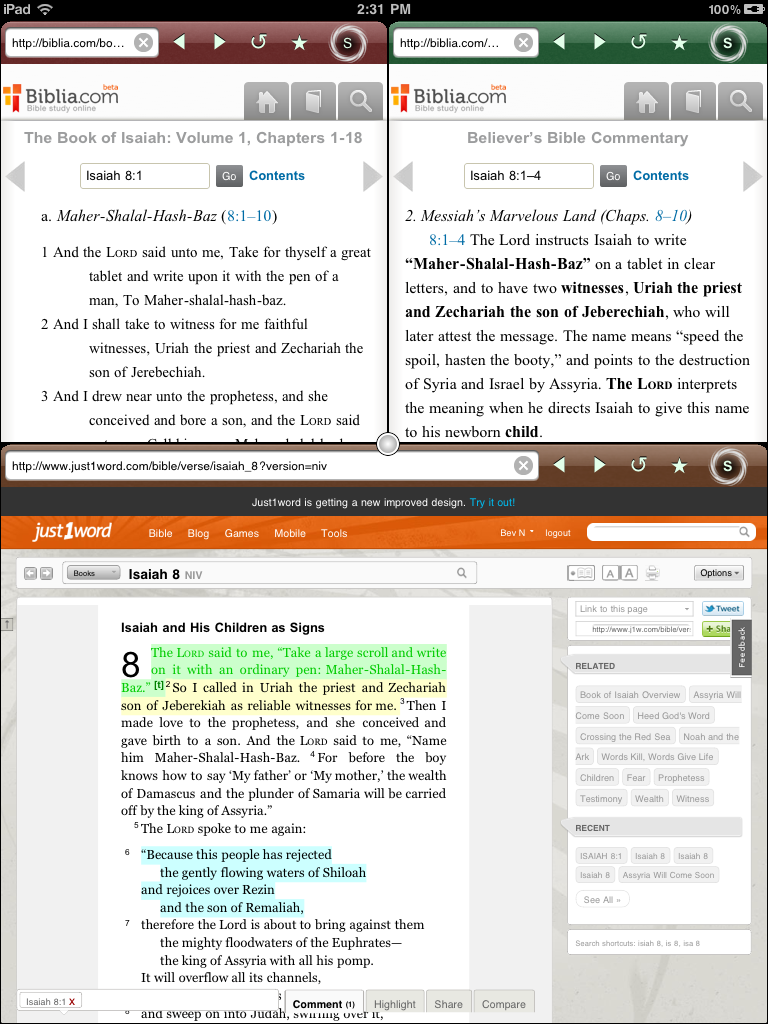Clear the URL in the top-left browser pane
The image size is (768, 1024).
click(144, 43)
